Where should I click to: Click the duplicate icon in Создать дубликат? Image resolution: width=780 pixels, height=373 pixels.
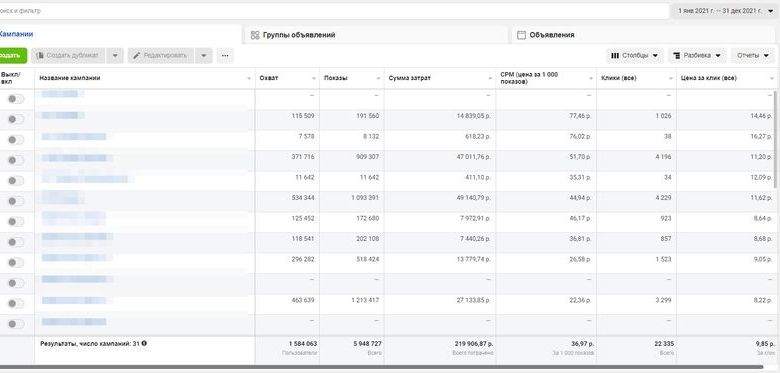[x=40, y=55]
